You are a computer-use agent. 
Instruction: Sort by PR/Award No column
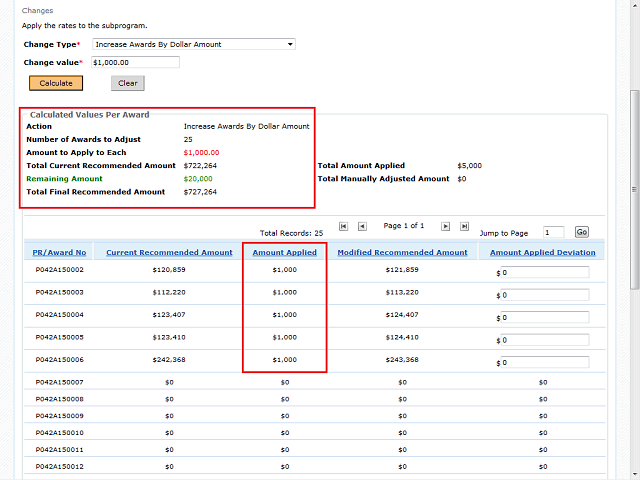(60, 253)
